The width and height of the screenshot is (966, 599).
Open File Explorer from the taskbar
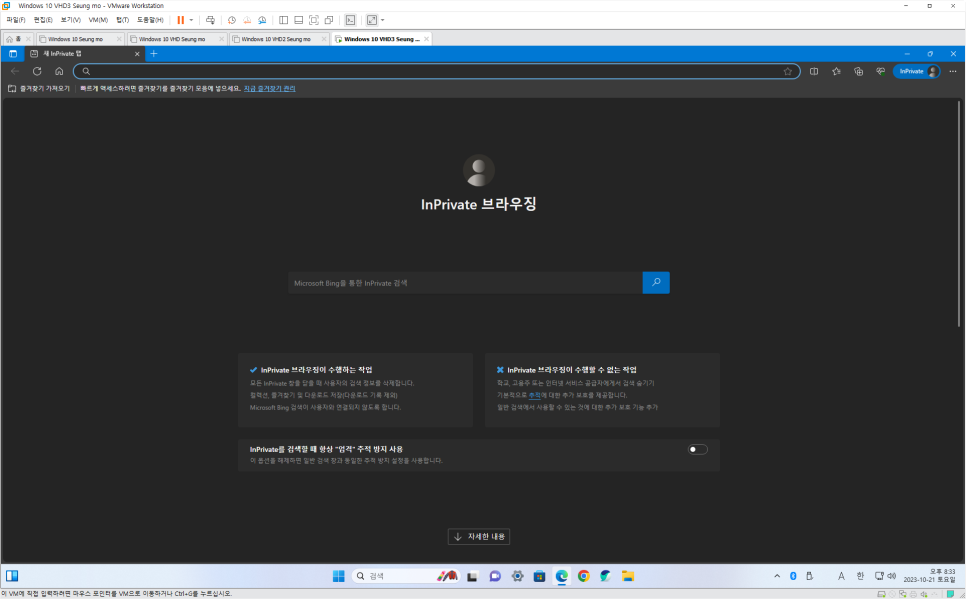628,576
